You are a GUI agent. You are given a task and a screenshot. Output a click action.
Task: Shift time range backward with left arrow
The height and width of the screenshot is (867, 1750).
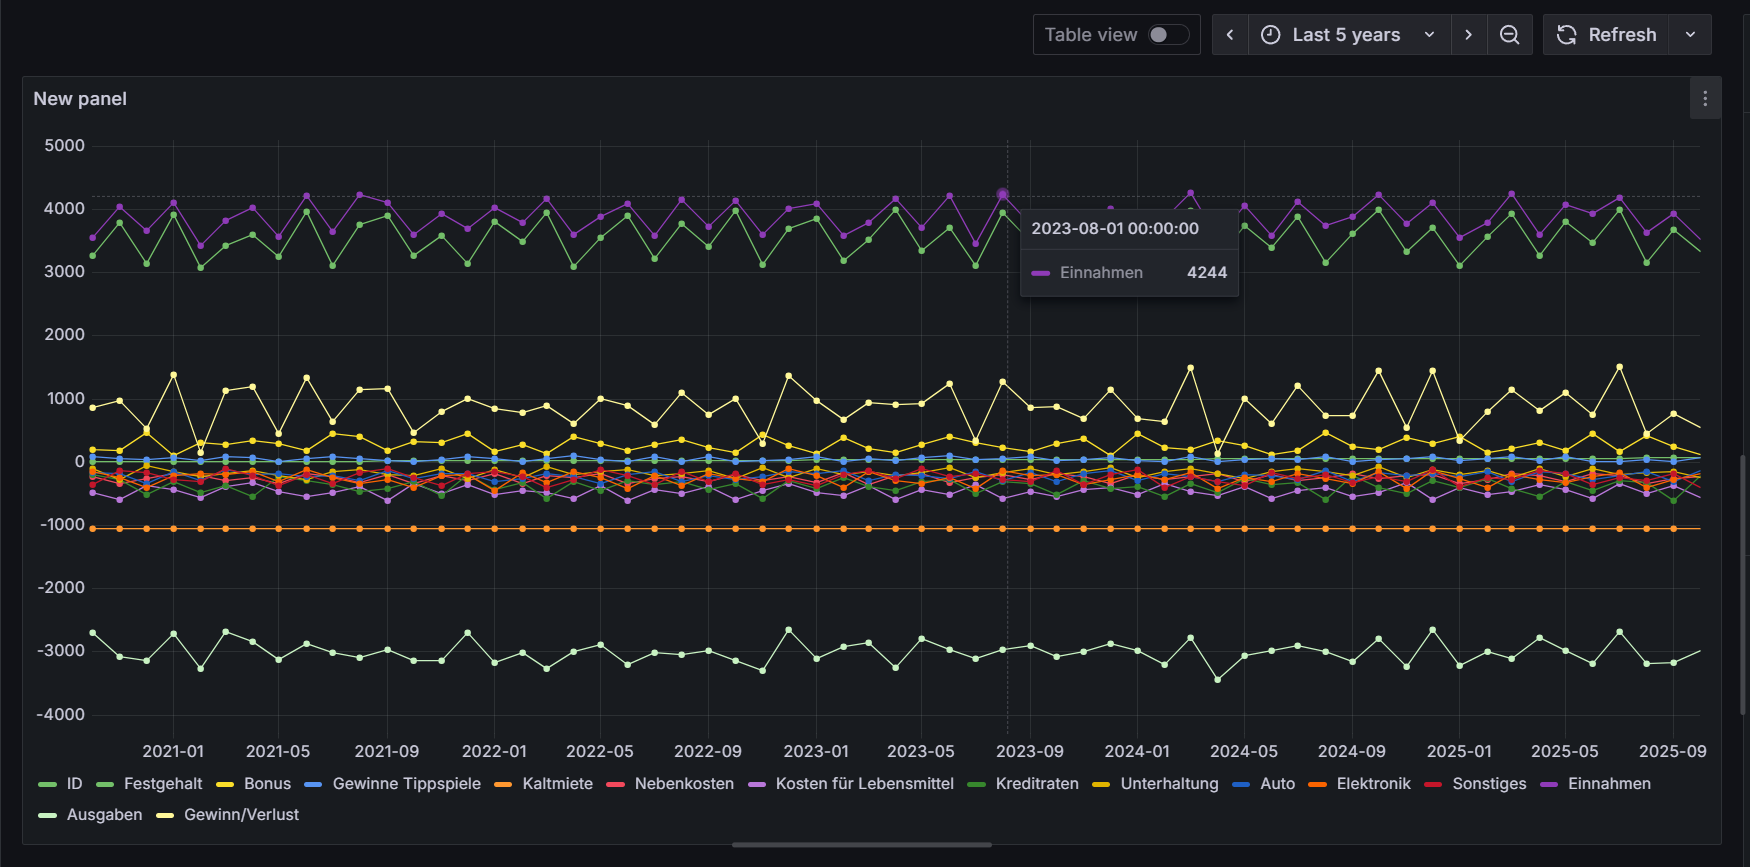click(1230, 35)
